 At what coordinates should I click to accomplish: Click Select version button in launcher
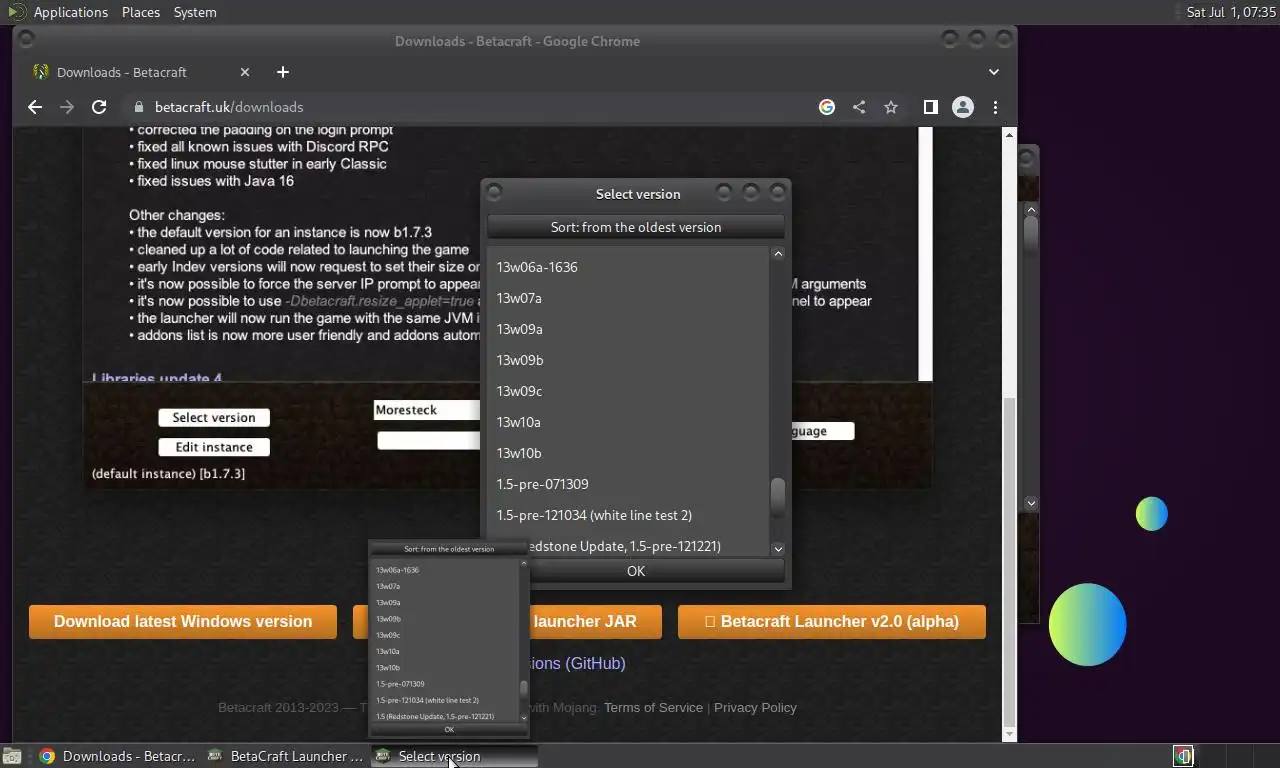click(x=214, y=417)
